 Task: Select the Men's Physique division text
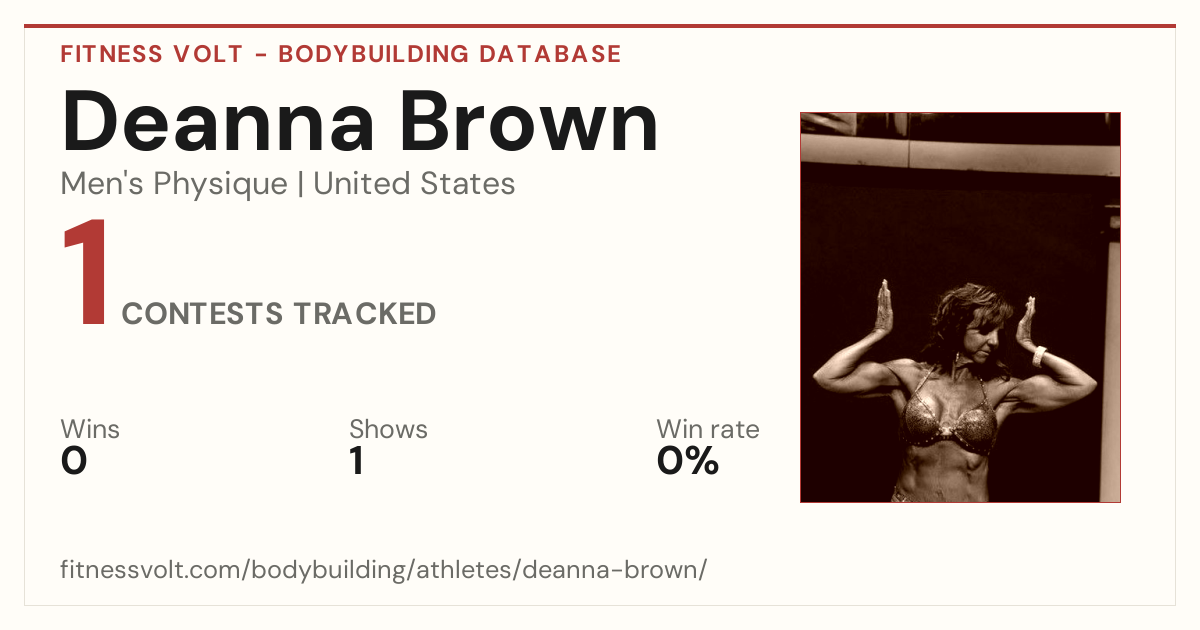pyautogui.click(x=174, y=184)
